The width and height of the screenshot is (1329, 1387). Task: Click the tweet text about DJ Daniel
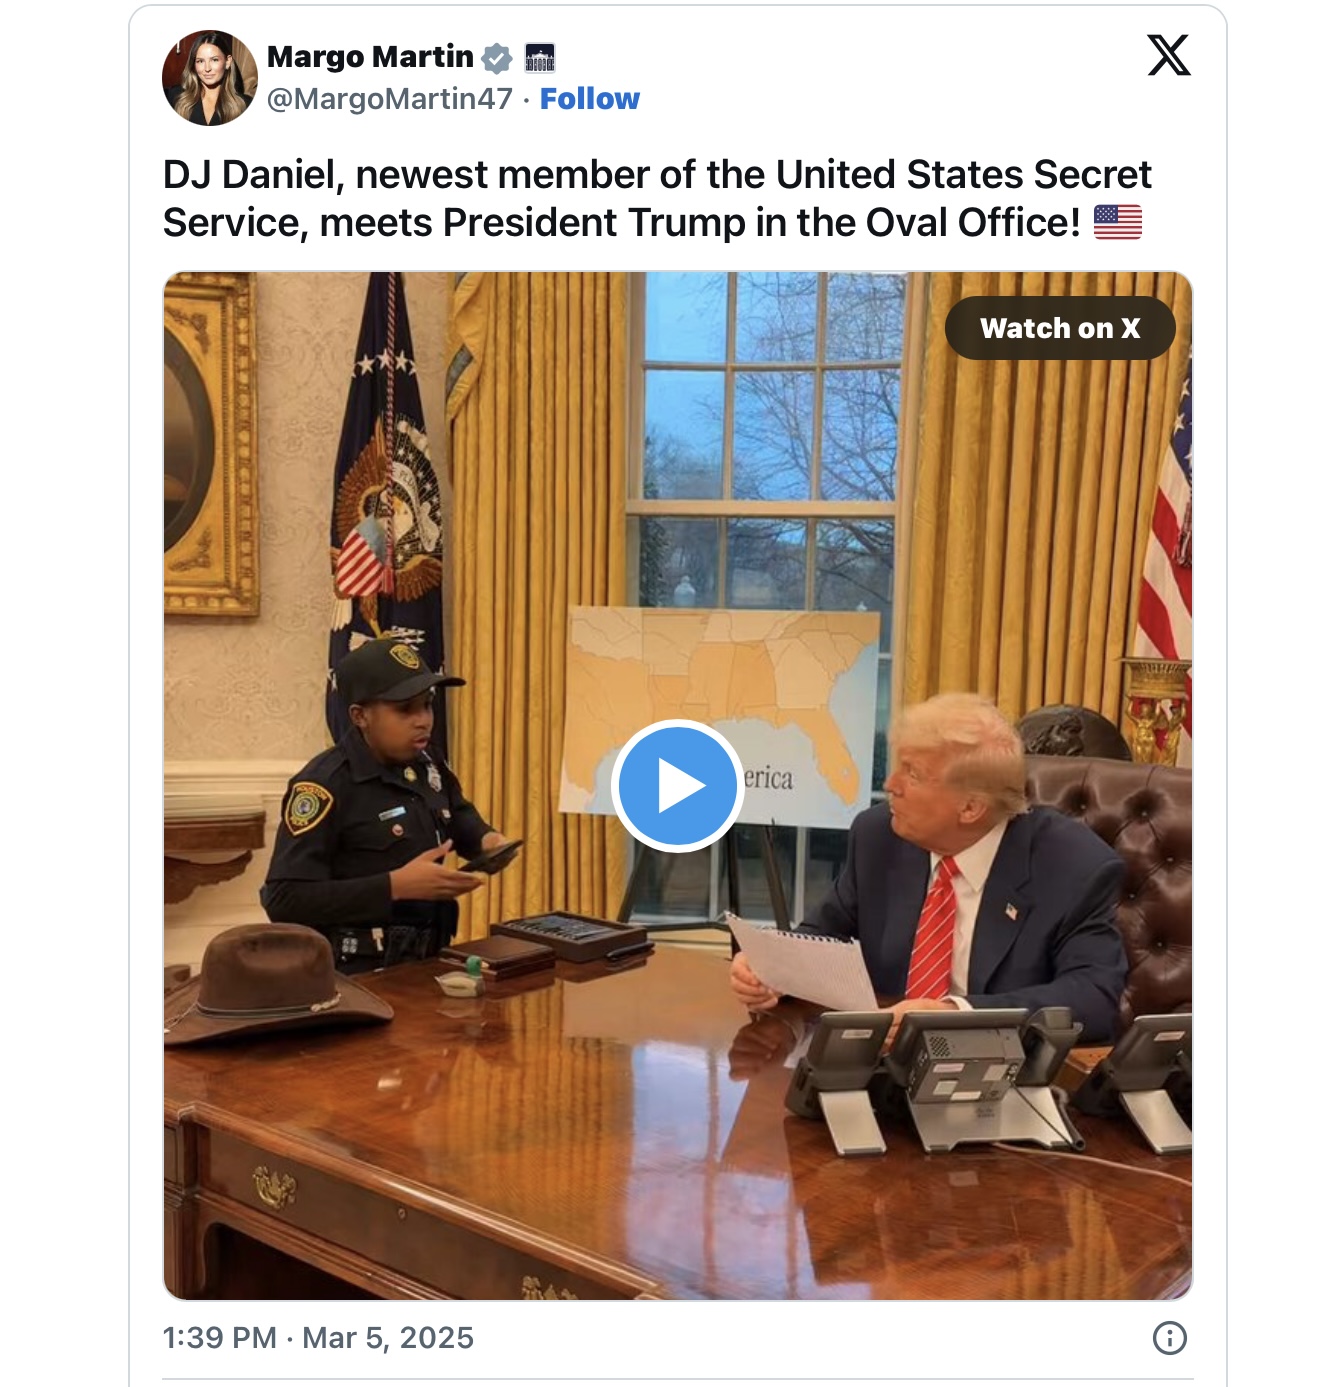click(657, 198)
